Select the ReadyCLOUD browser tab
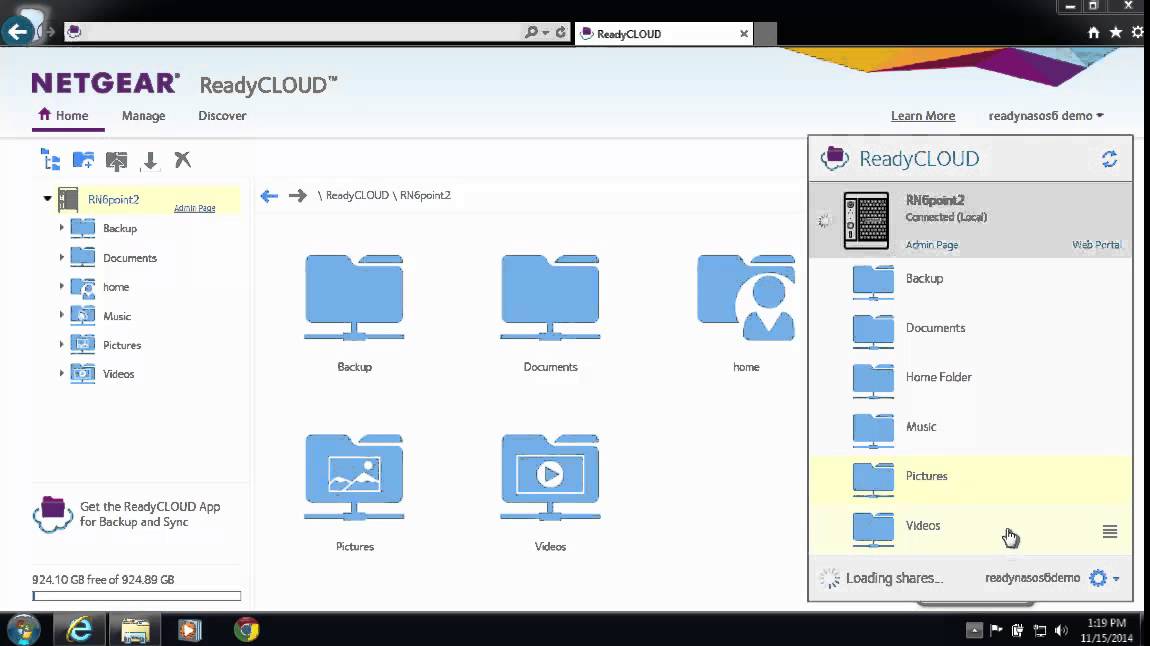1150x646 pixels. (664, 34)
